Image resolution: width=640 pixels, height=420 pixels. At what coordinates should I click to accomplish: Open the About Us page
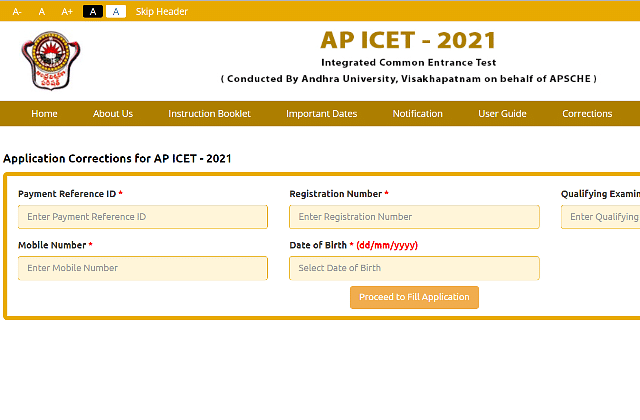point(113,113)
